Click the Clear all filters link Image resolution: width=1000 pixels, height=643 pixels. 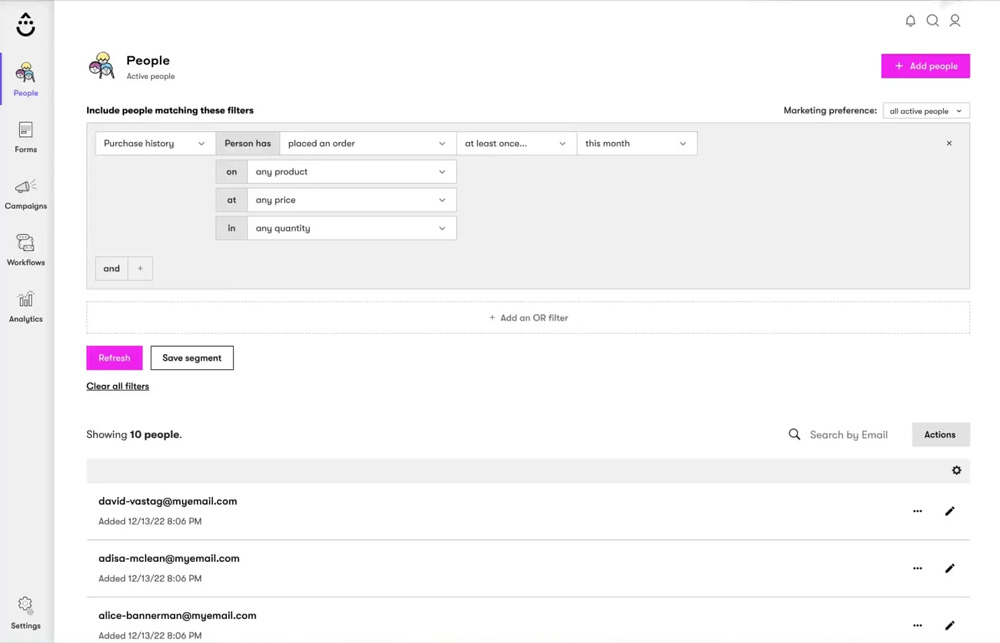click(118, 386)
